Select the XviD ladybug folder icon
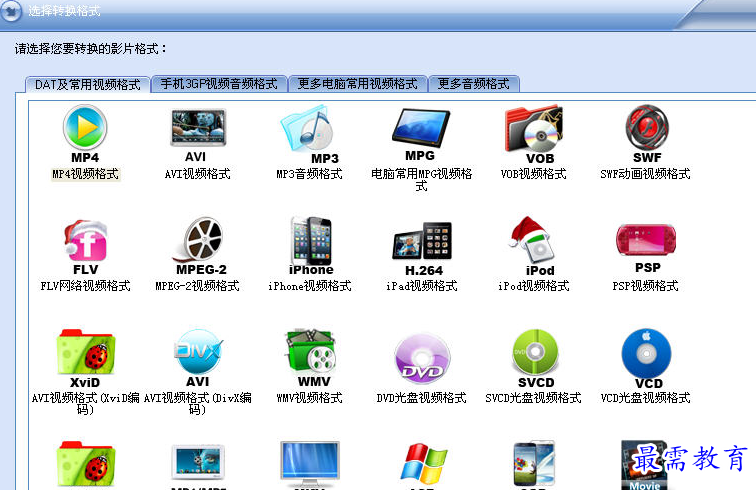 click(x=86, y=352)
